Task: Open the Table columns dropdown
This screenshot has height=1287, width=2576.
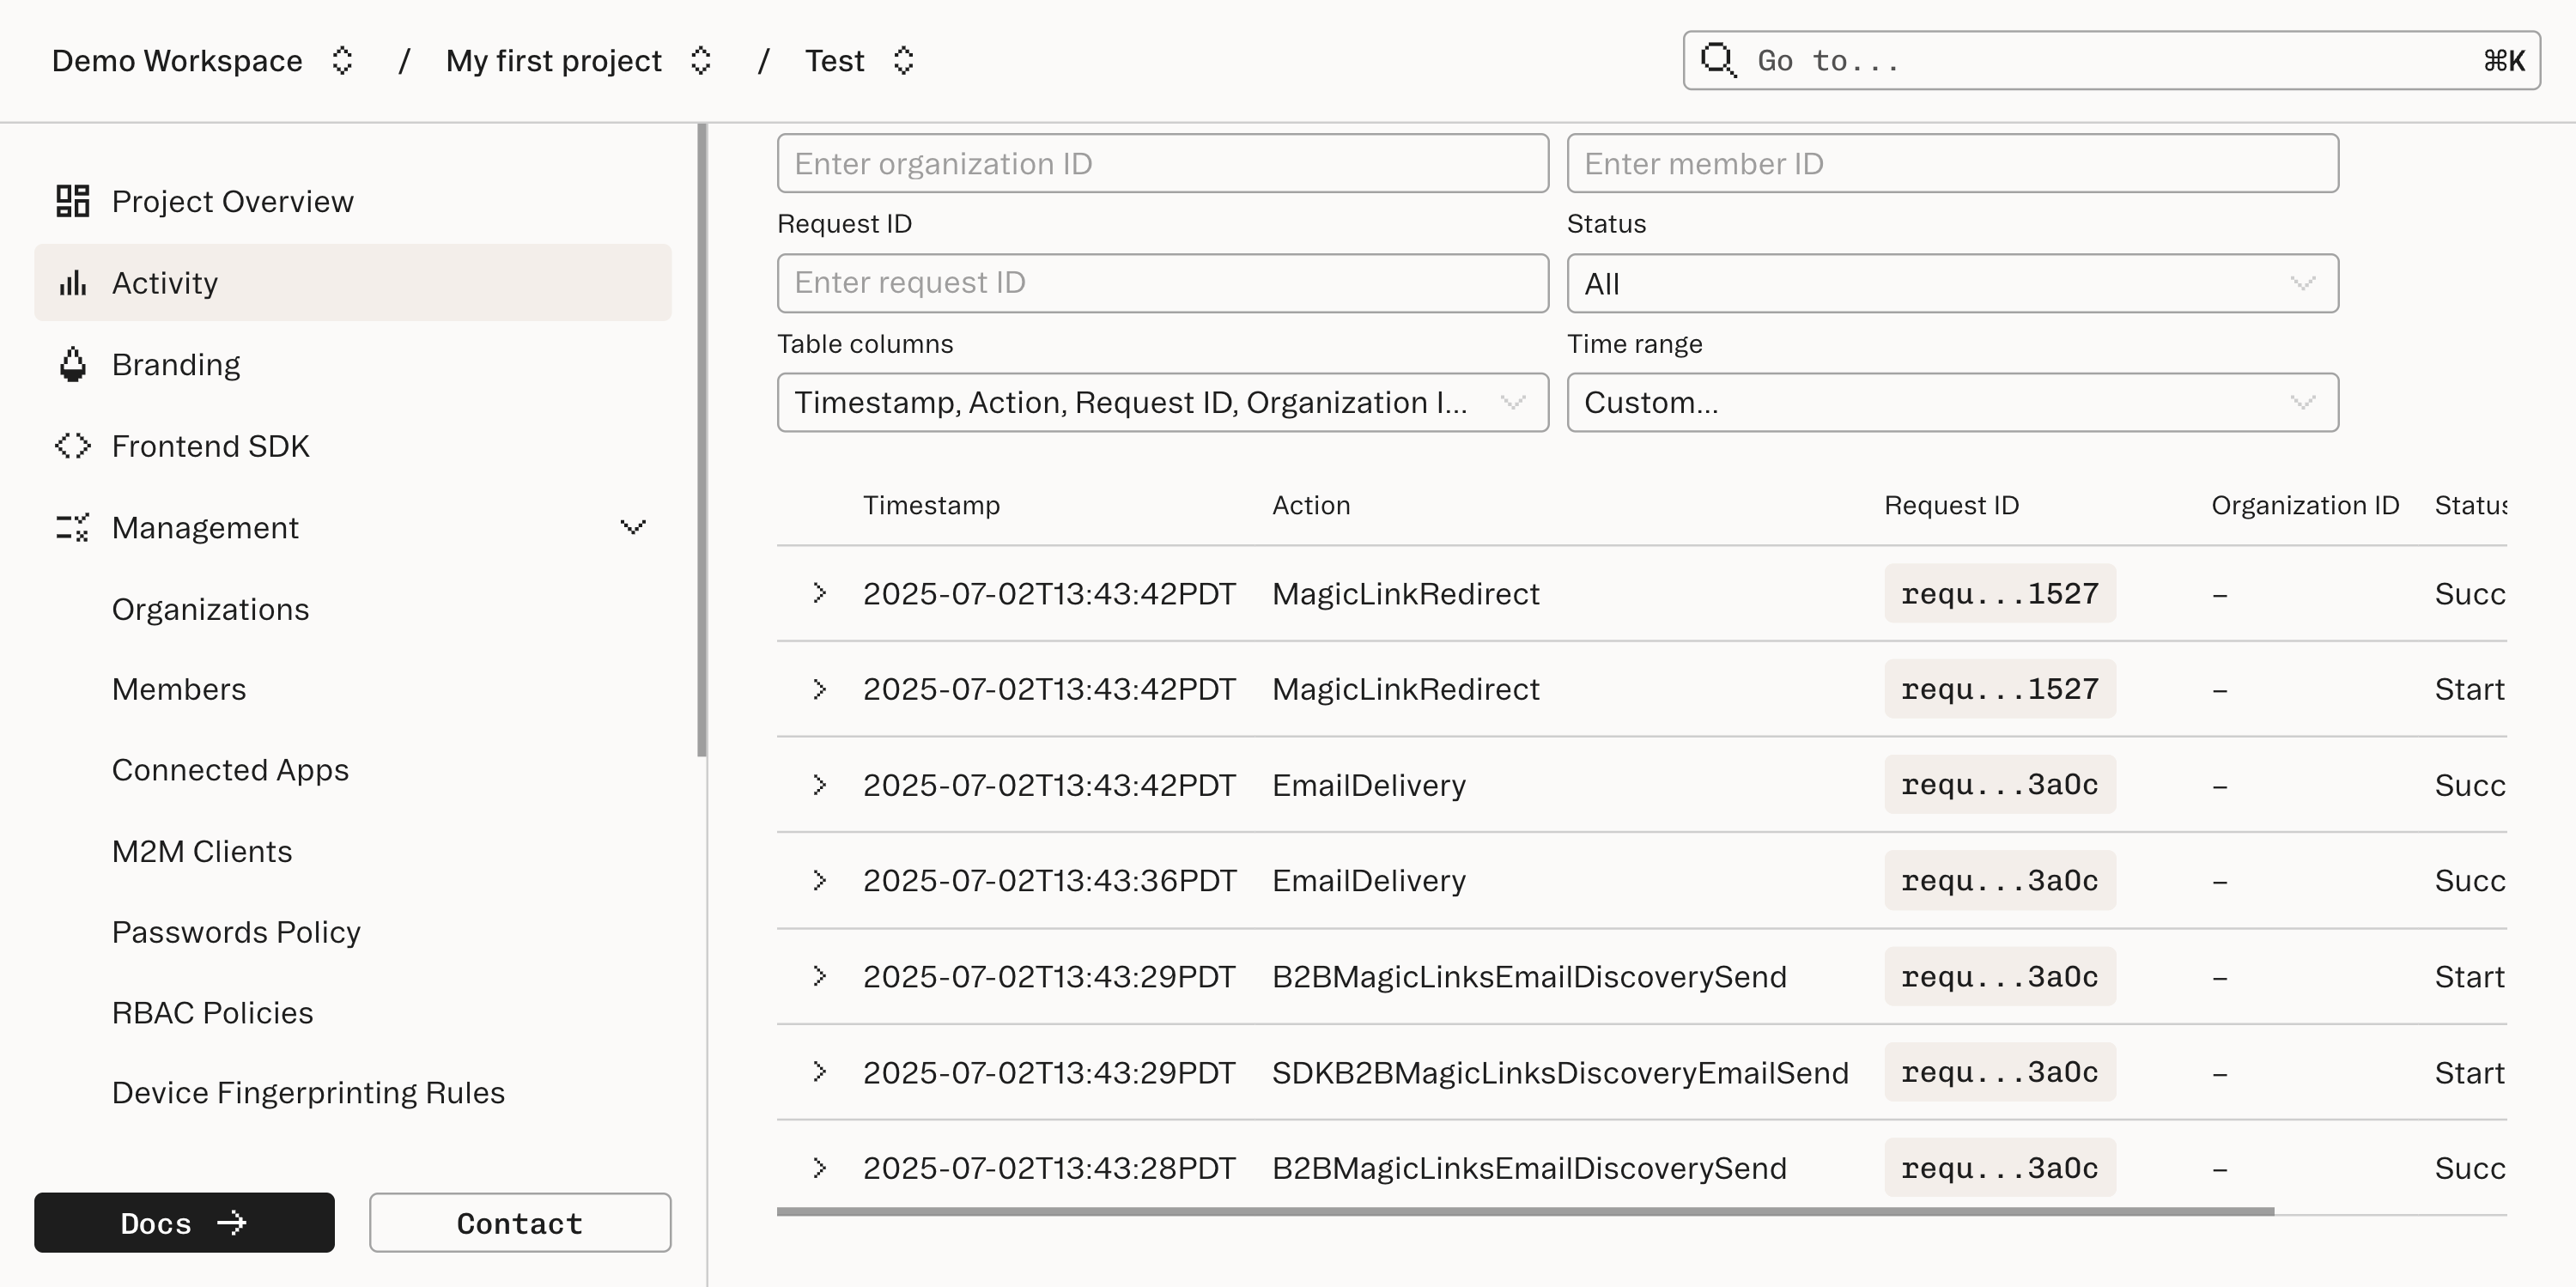Action: [1162, 402]
